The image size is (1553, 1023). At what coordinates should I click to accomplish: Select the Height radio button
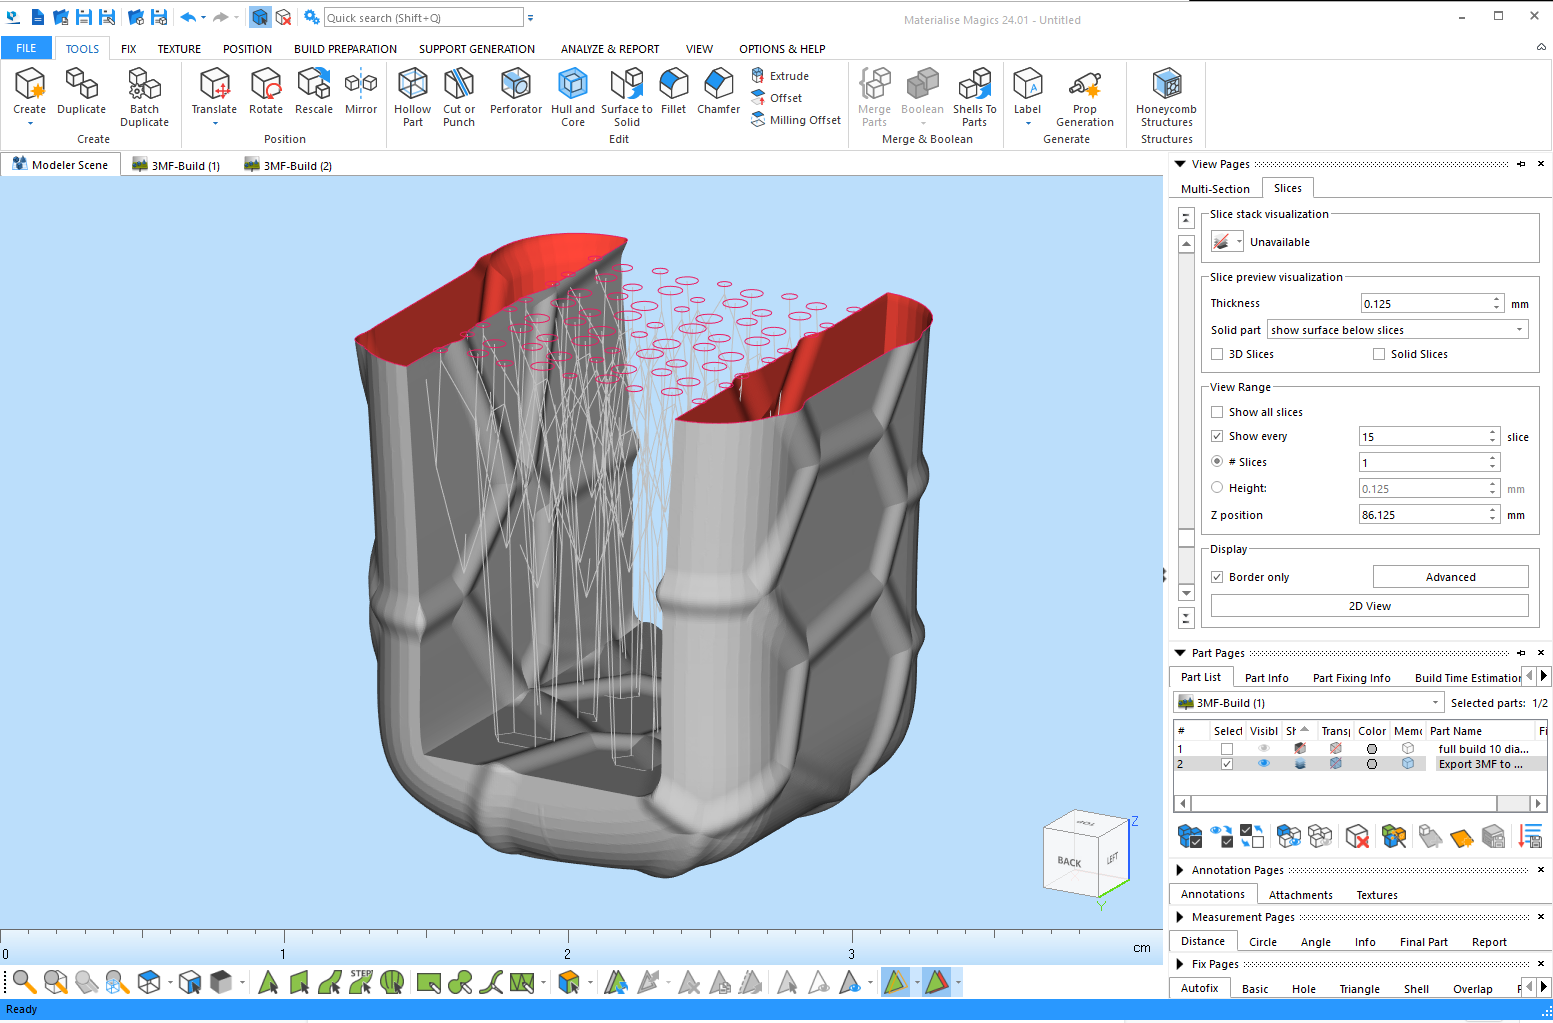click(x=1217, y=488)
